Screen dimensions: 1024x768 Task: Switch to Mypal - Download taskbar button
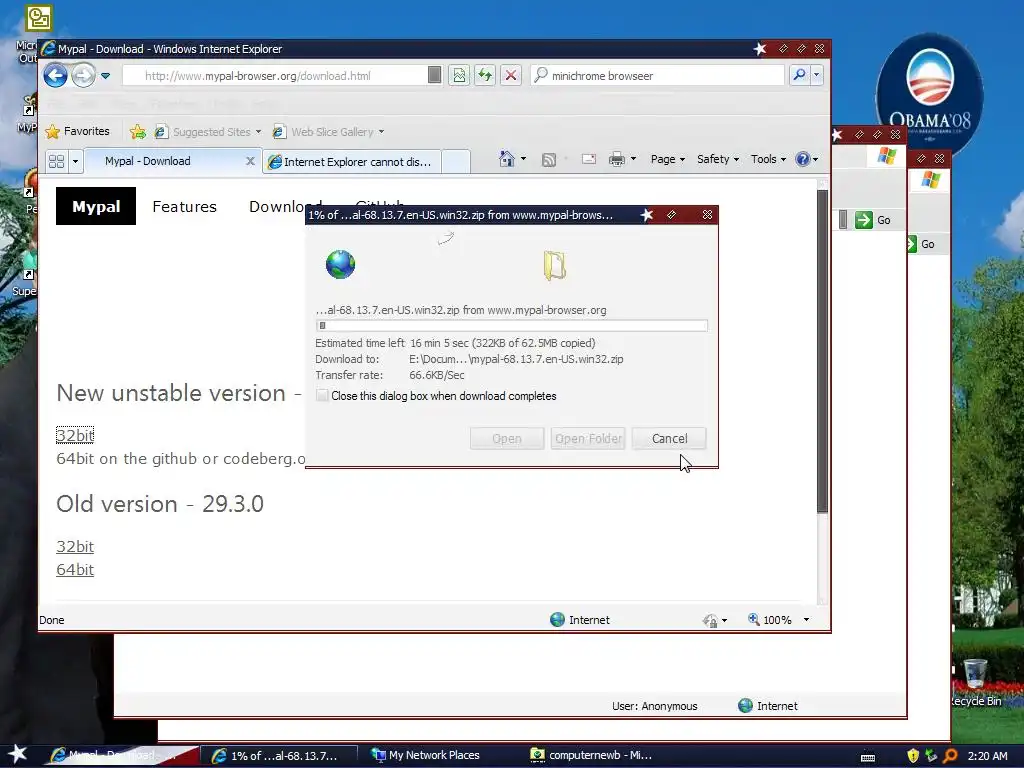pos(123,756)
